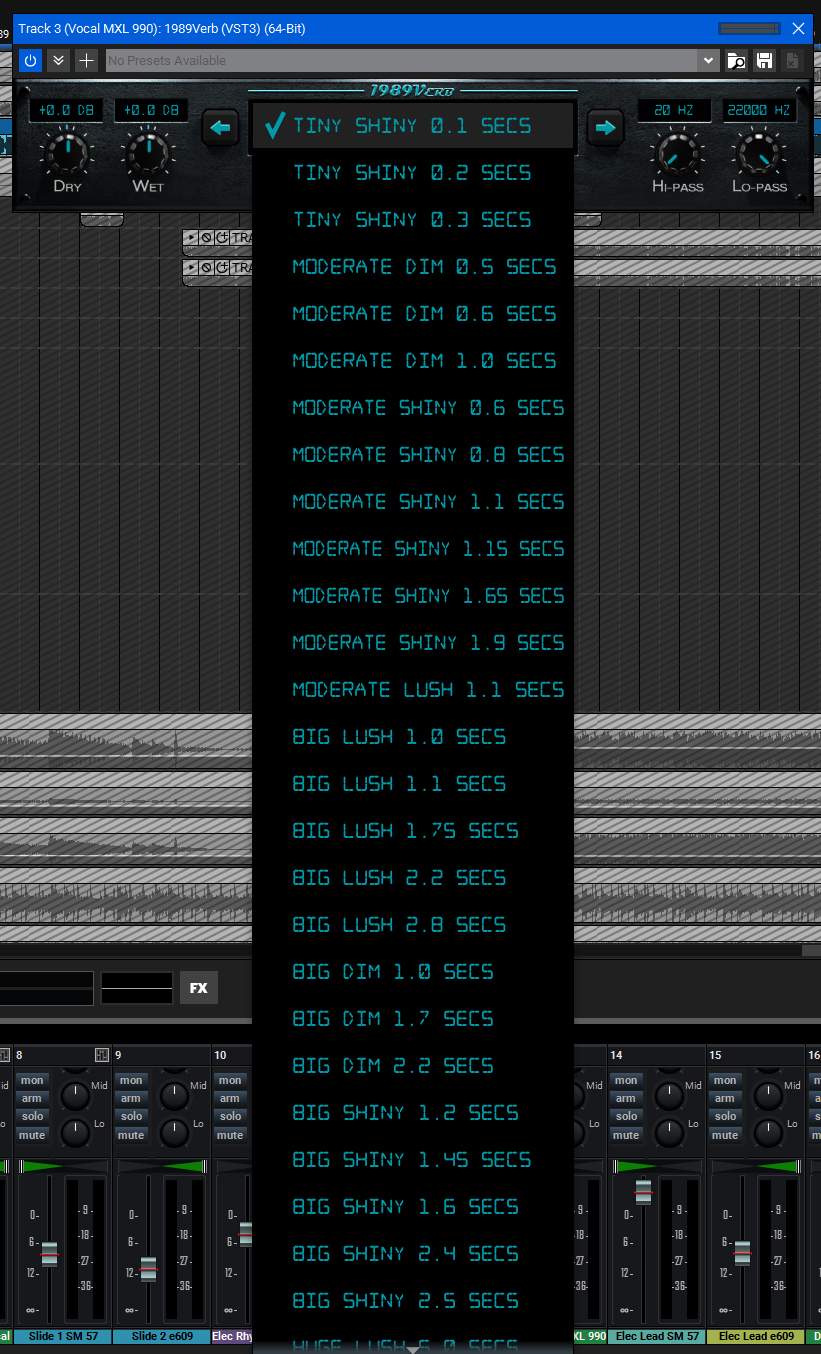This screenshot has width=821, height=1354.
Task: Click the Dry +0.0 dB value field
Action: [x=66, y=110]
